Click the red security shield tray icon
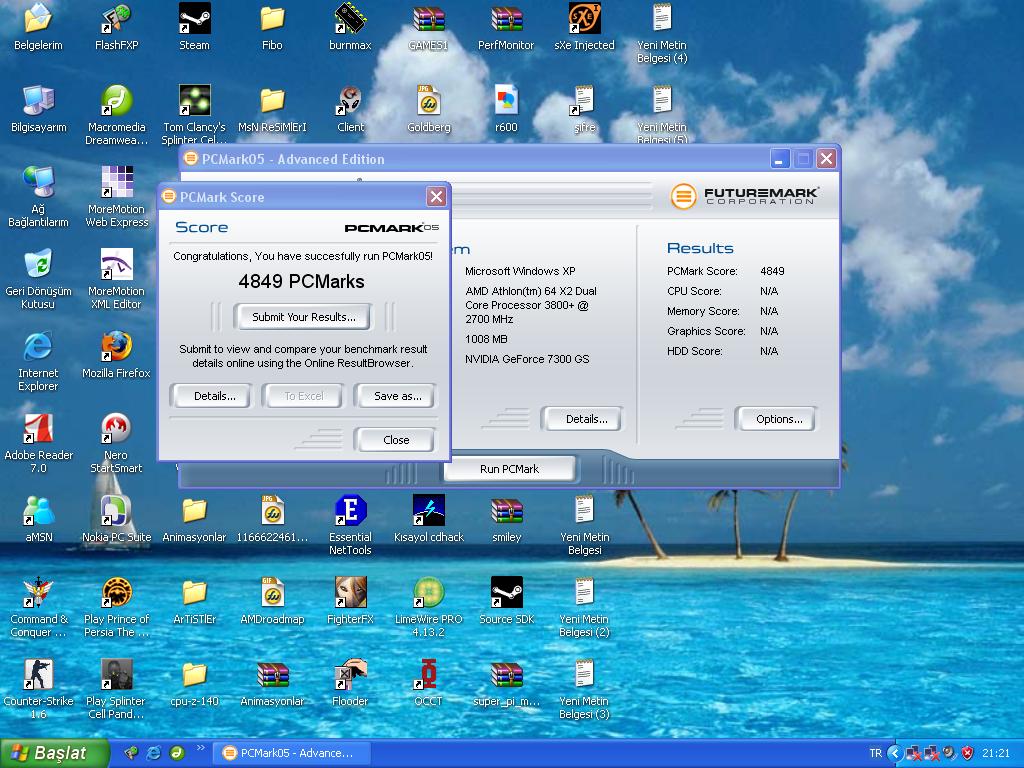1024x768 pixels. [x=968, y=753]
